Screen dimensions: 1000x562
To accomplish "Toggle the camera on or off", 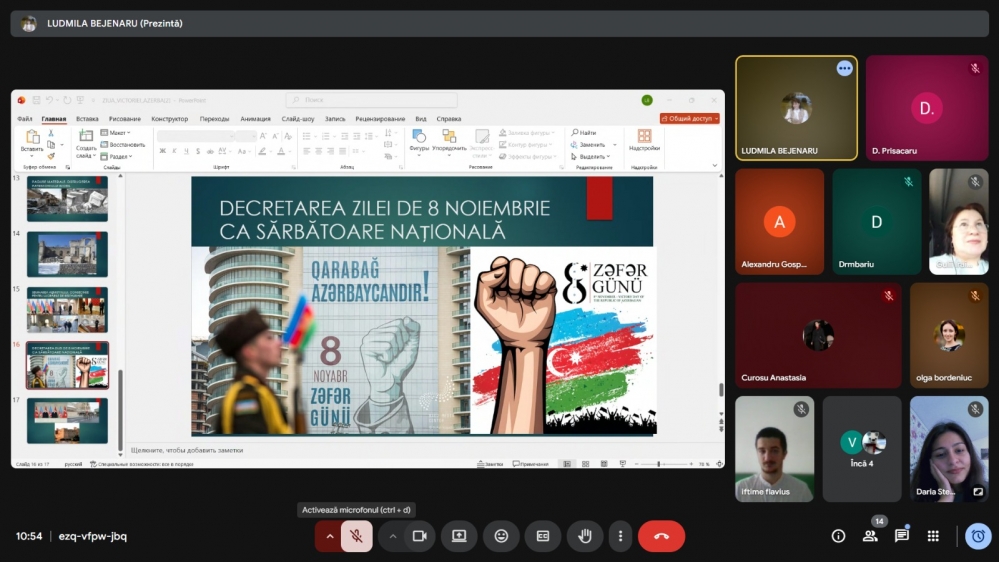I will (419, 536).
